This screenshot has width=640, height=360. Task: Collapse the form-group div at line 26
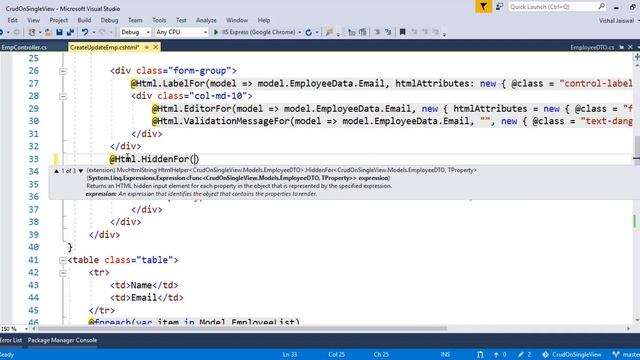click(63, 71)
